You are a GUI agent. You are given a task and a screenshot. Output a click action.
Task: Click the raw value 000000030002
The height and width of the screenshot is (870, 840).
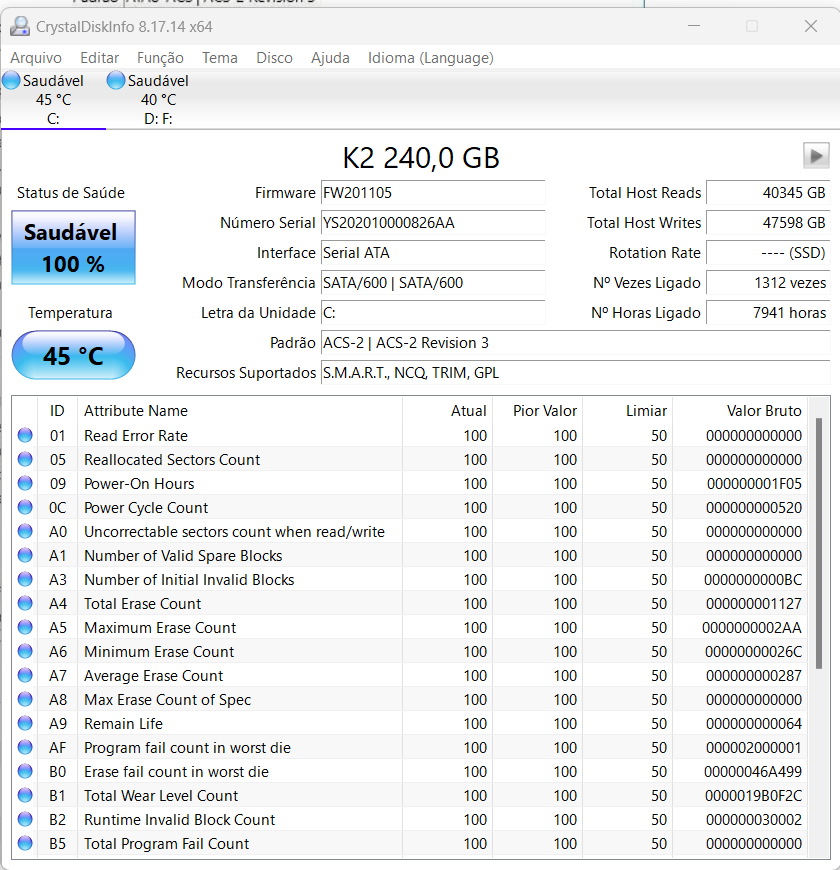point(754,820)
